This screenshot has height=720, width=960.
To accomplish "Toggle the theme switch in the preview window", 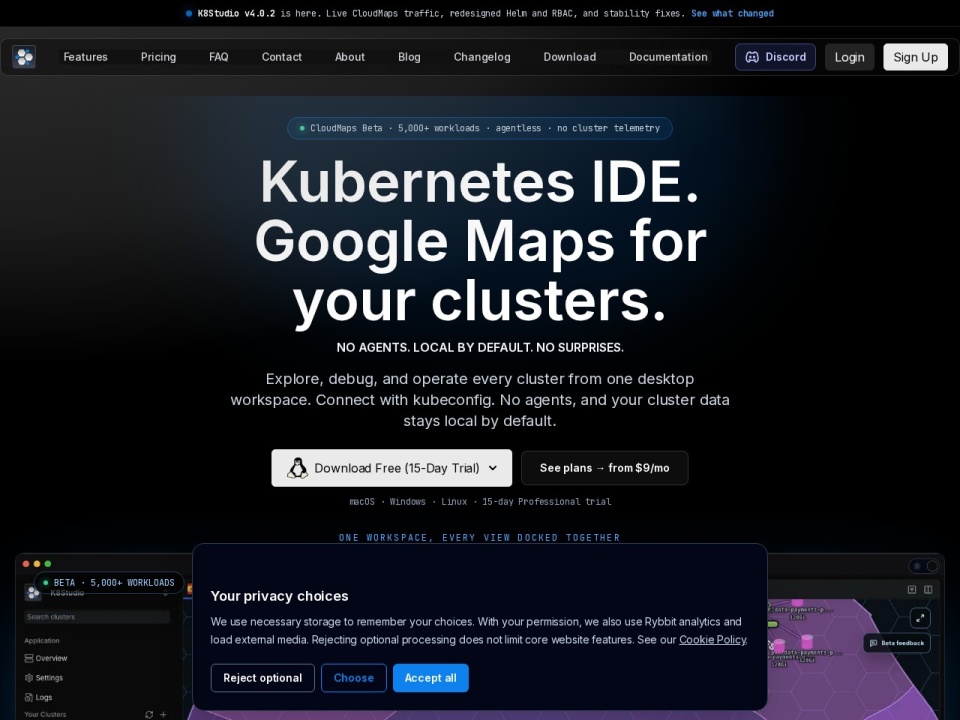I will click(x=923, y=566).
